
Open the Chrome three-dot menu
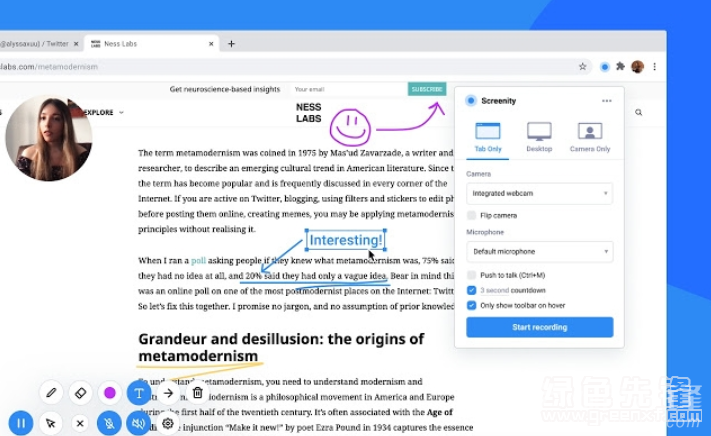pyautogui.click(x=654, y=67)
